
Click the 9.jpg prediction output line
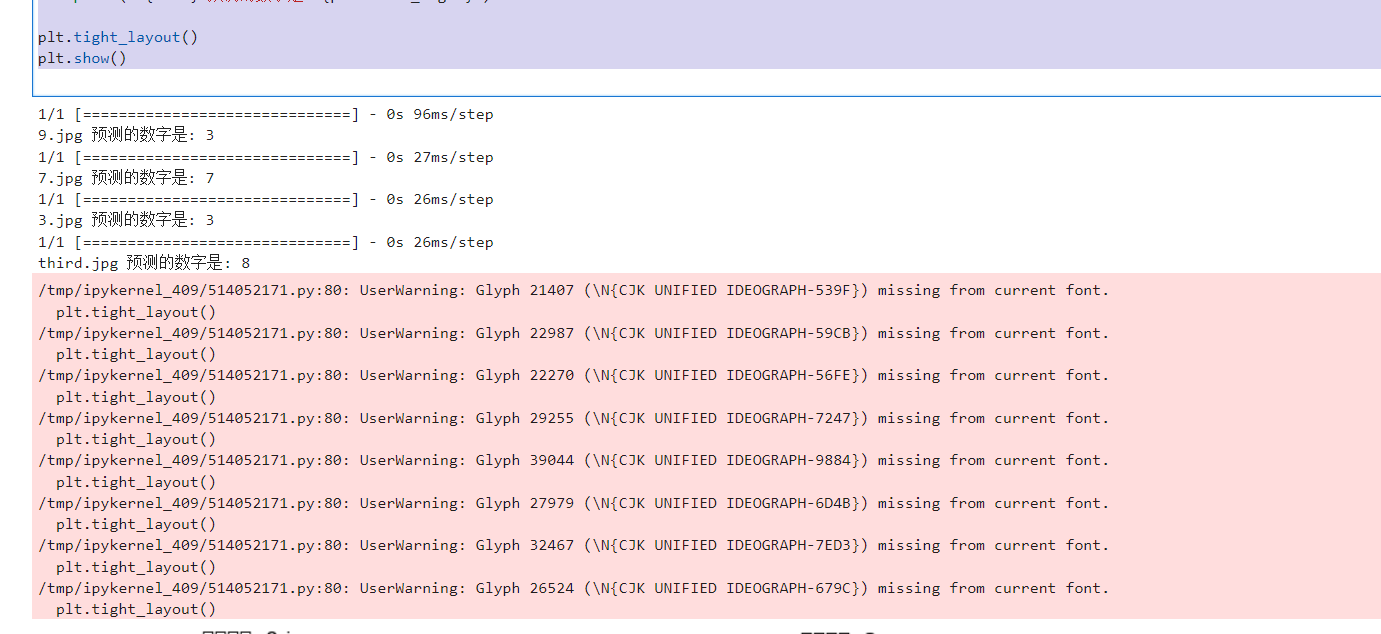tap(126, 135)
